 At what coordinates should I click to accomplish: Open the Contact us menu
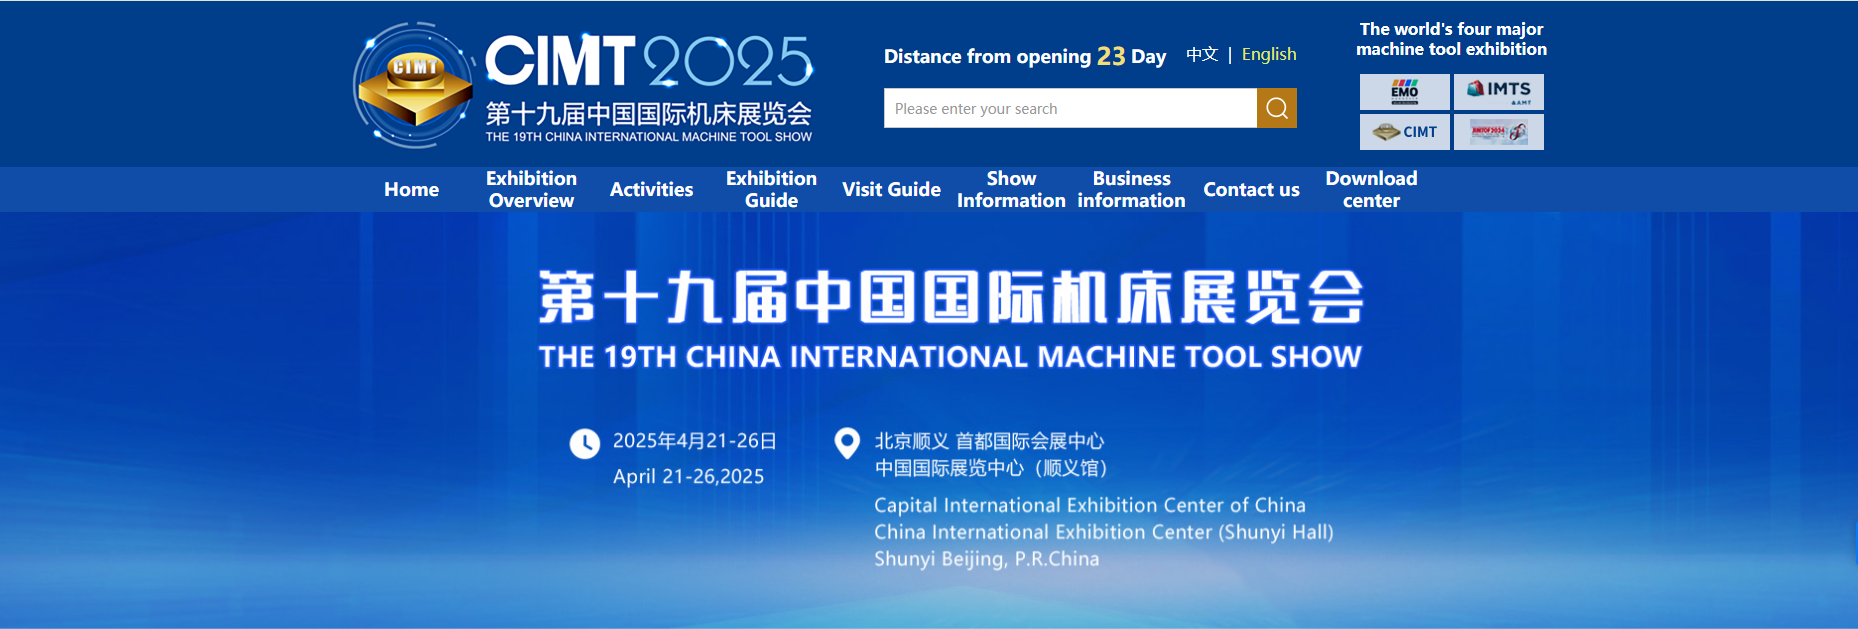[1251, 189]
